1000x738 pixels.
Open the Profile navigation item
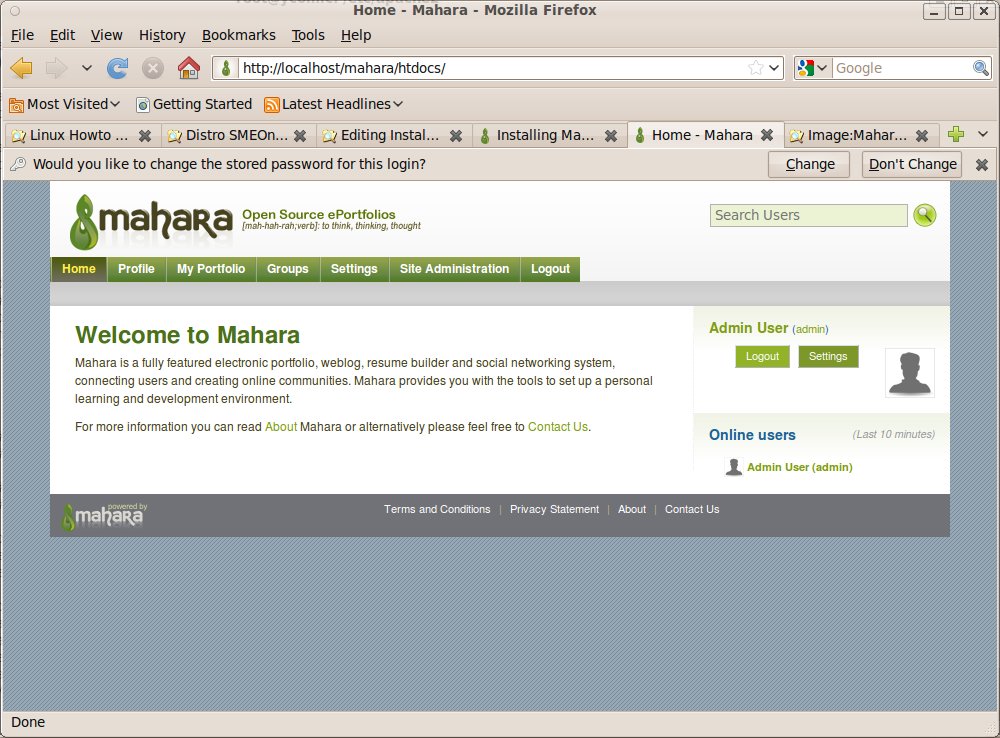pyautogui.click(x=136, y=269)
